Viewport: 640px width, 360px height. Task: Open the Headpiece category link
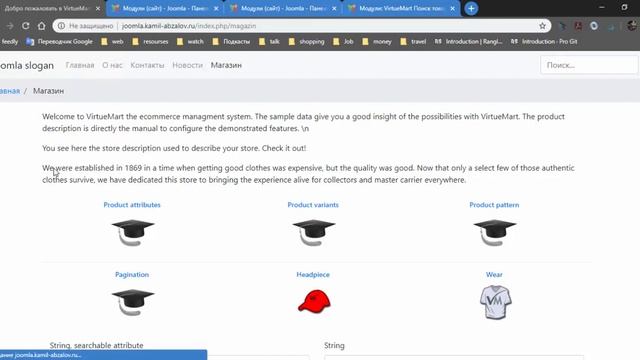[x=313, y=275]
